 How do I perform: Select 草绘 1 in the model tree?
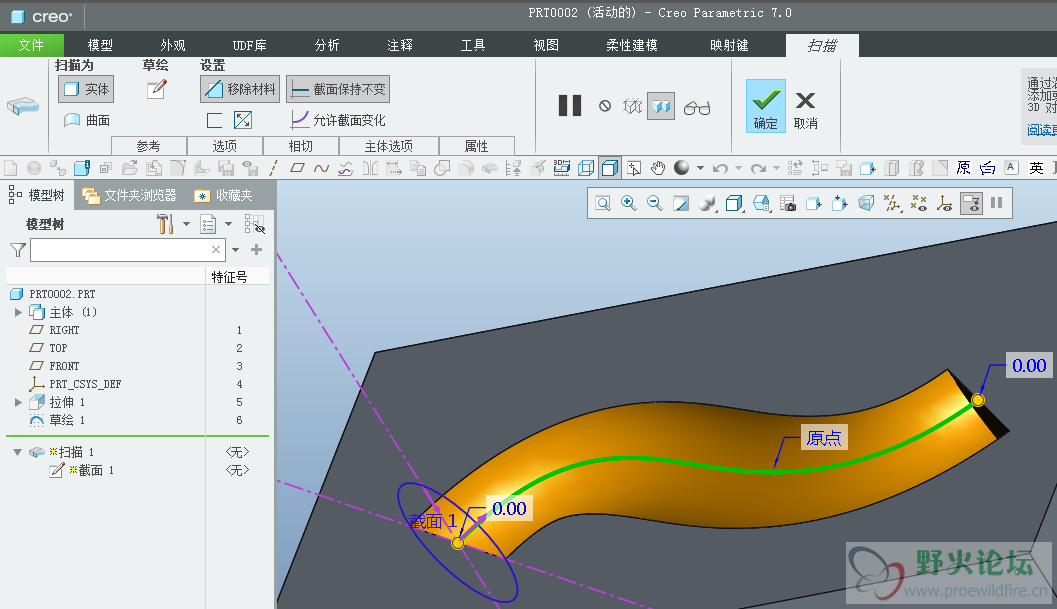point(67,420)
